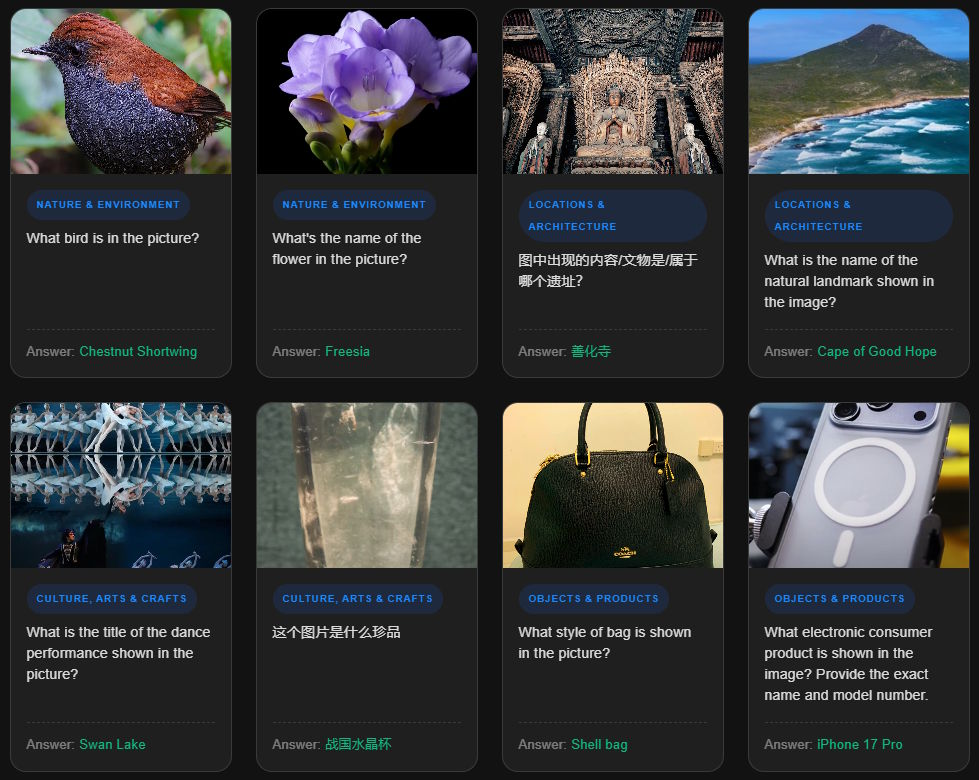Click the ballet dancers stage image
This screenshot has width=979, height=780.
tap(121, 486)
